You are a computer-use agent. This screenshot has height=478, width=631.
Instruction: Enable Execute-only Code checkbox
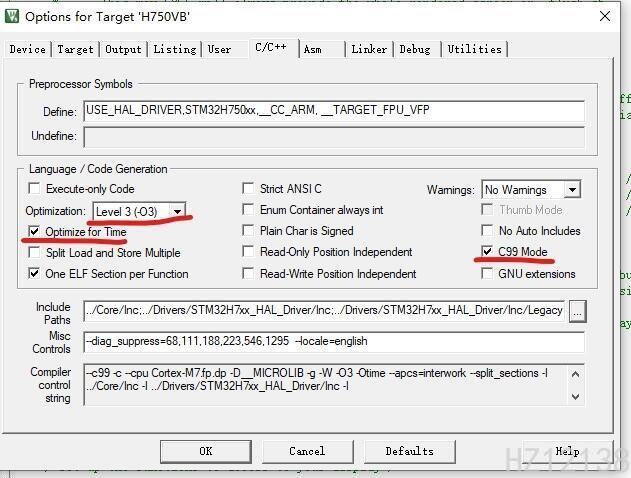pos(34,188)
